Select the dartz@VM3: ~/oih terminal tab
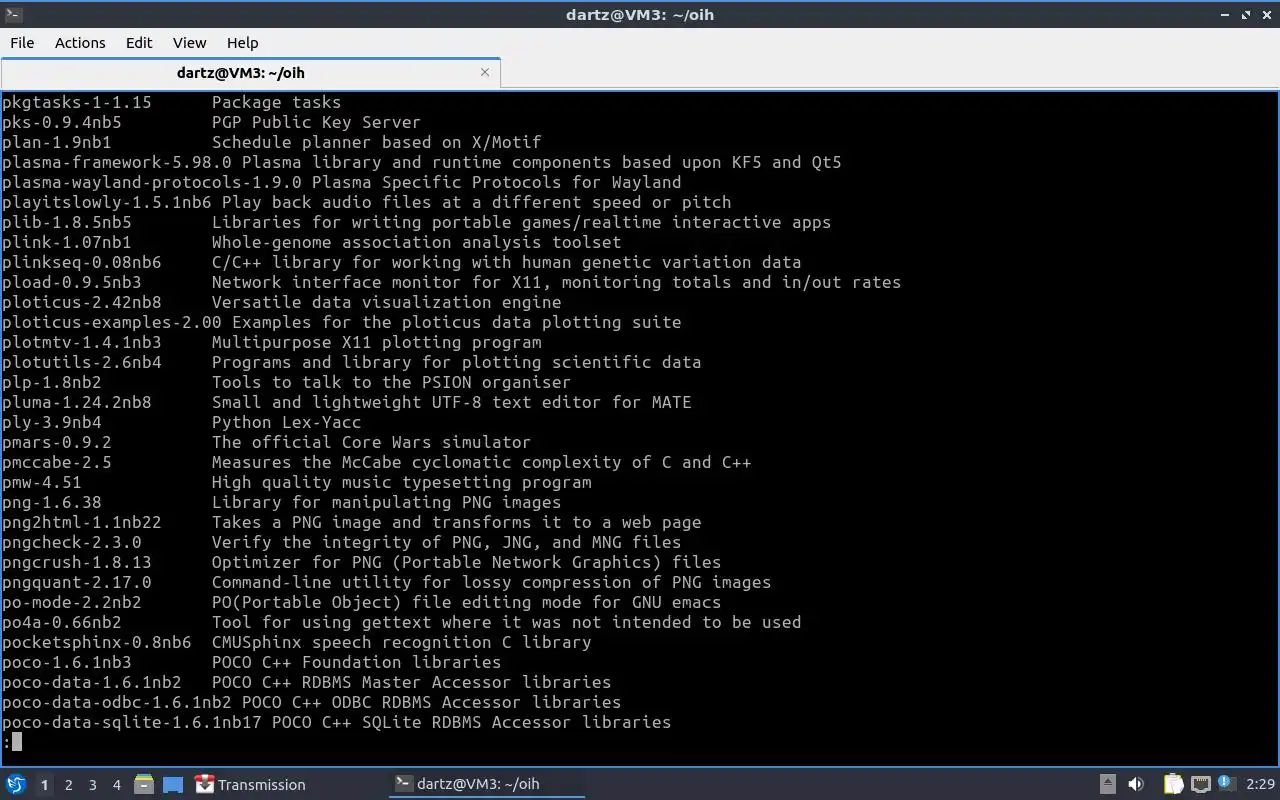The width and height of the screenshot is (1280, 800). [x=241, y=72]
